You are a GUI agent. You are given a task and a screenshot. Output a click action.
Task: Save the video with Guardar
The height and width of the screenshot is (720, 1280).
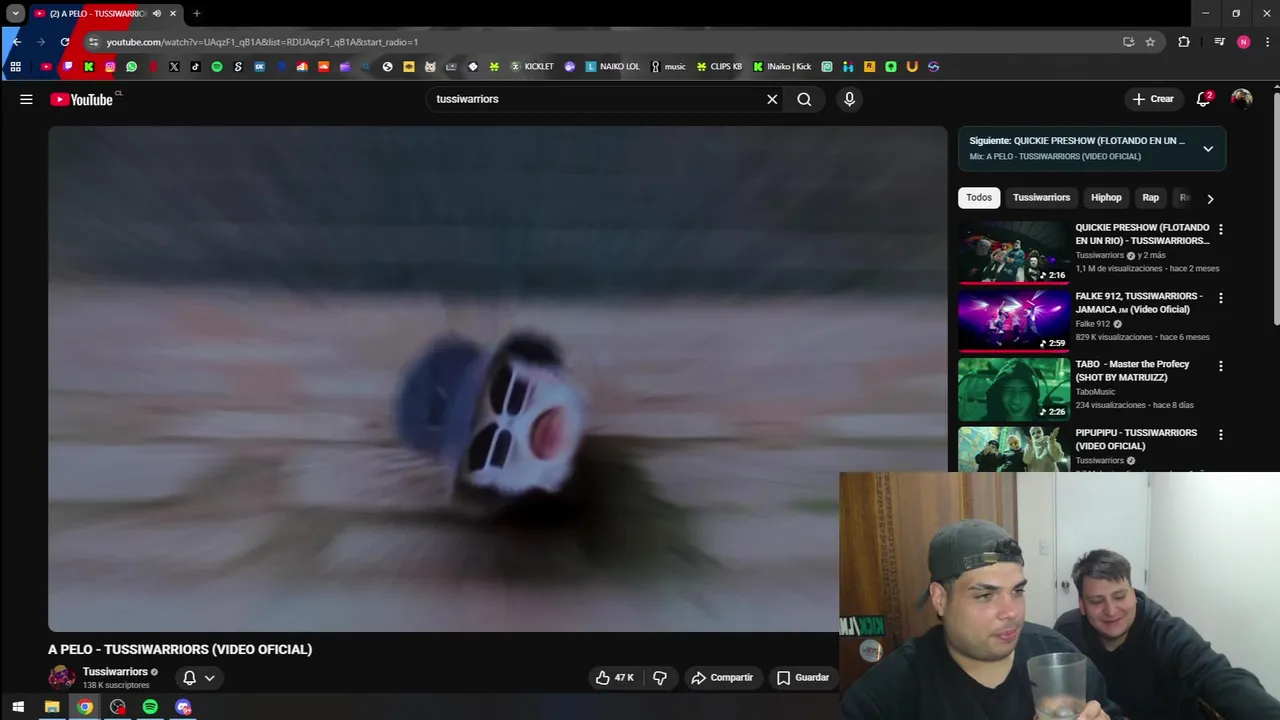pos(803,678)
